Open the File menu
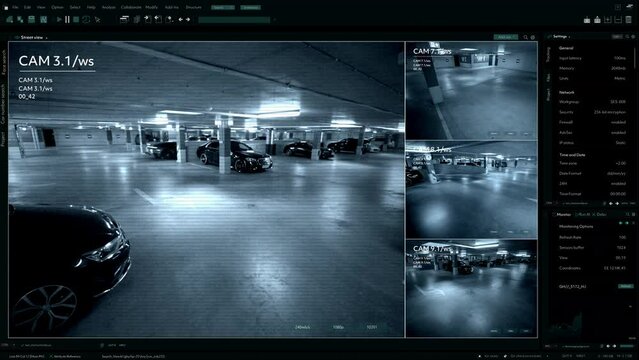The height and width of the screenshot is (360, 639). 15,7
